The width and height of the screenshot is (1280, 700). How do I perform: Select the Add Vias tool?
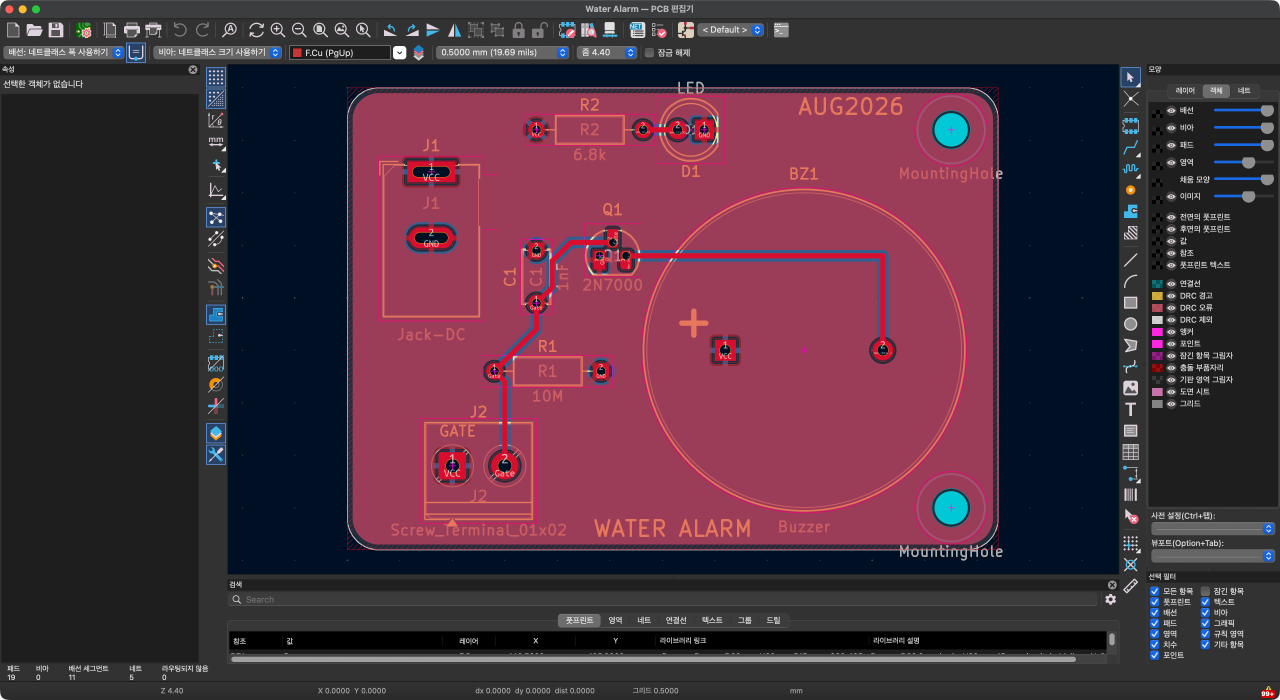(x=1131, y=190)
